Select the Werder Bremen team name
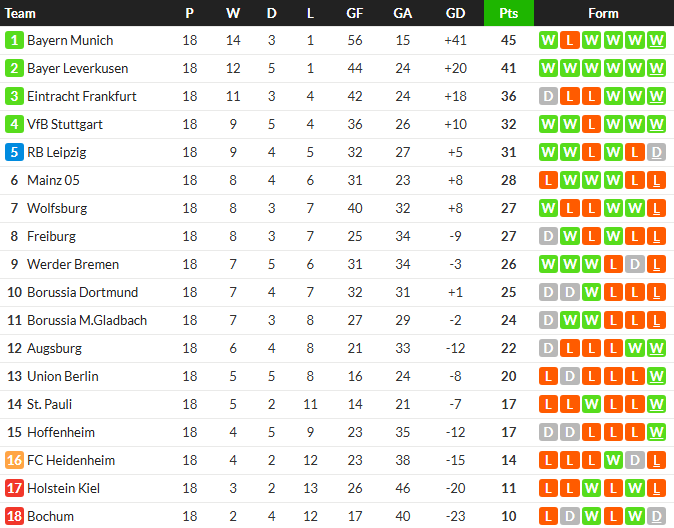The height and width of the screenshot is (528, 674). click(x=73, y=265)
